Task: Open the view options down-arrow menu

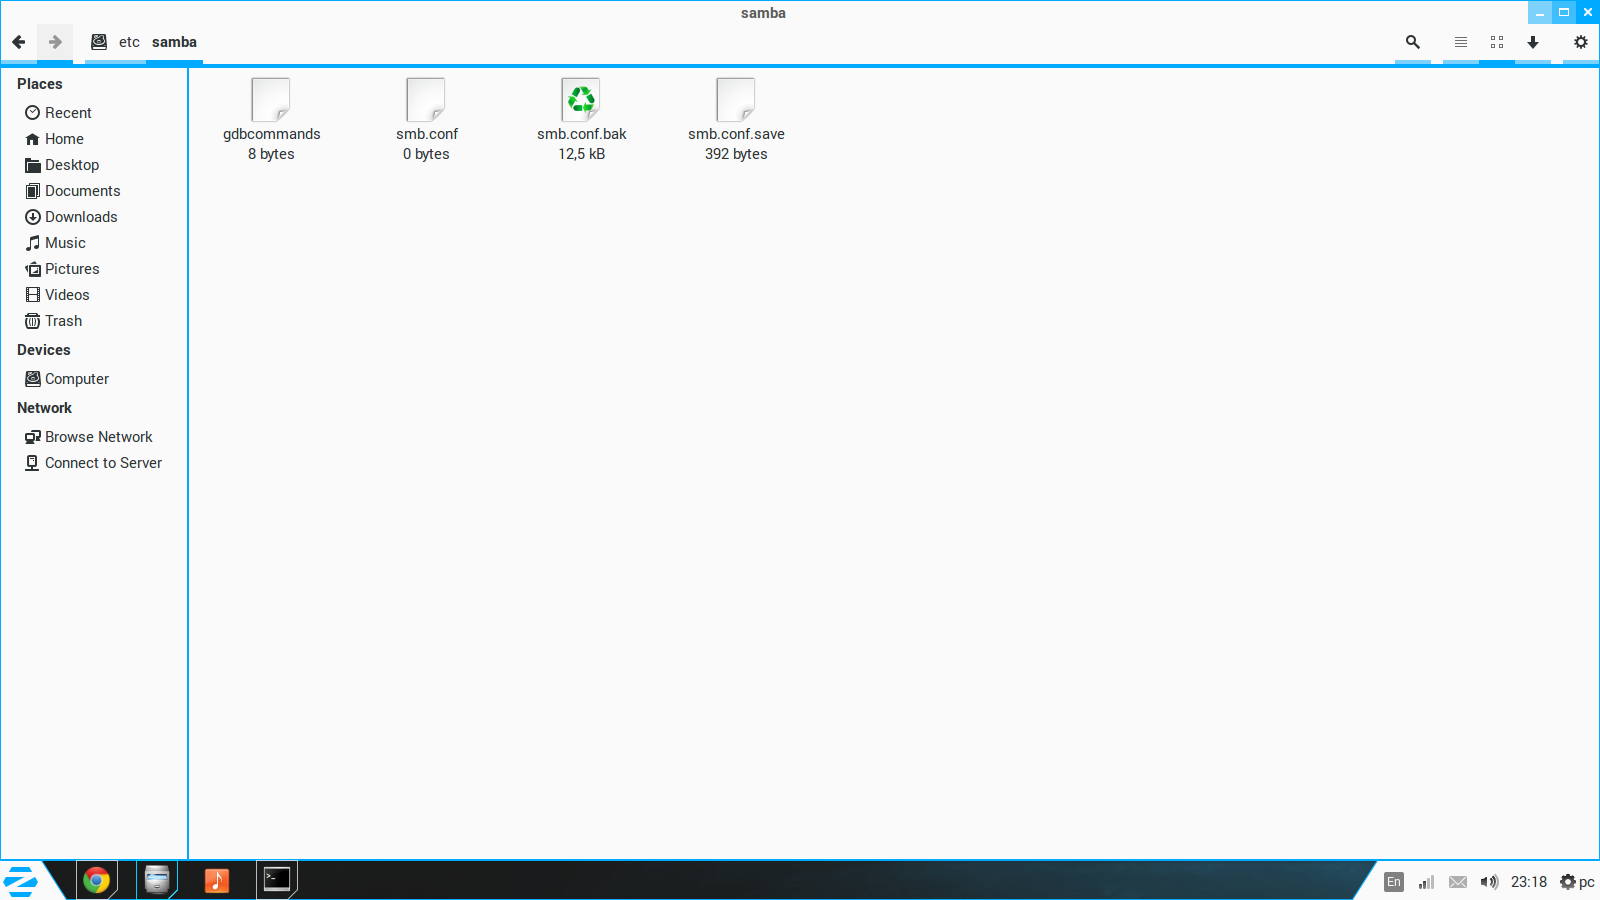Action: pyautogui.click(x=1533, y=42)
